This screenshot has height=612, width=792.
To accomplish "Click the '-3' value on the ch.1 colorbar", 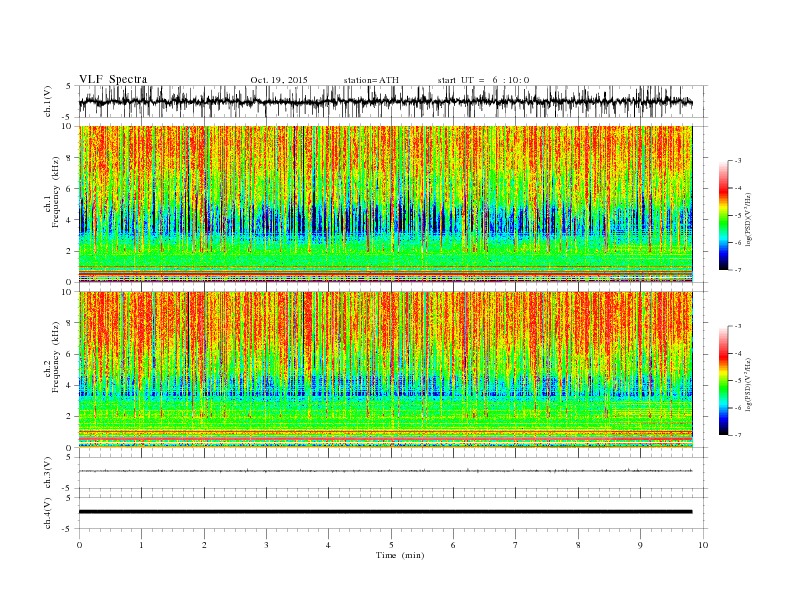I will click(737, 161).
